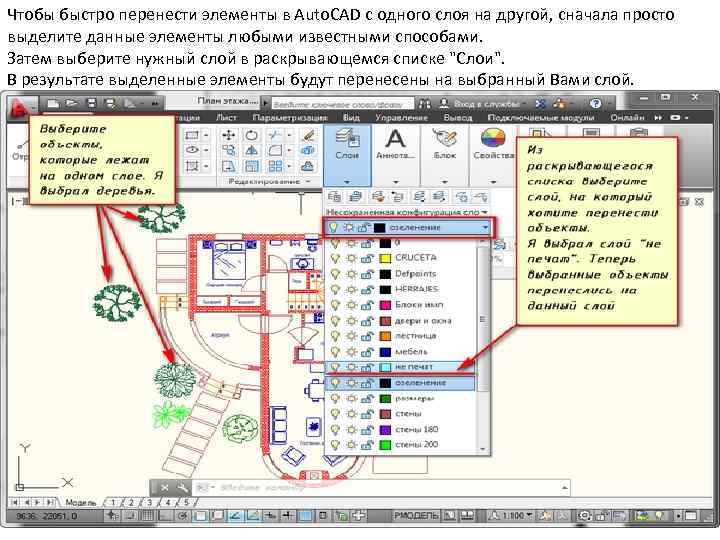Select the Mirror tool icon
The width and height of the screenshot is (720, 540).
(252, 151)
